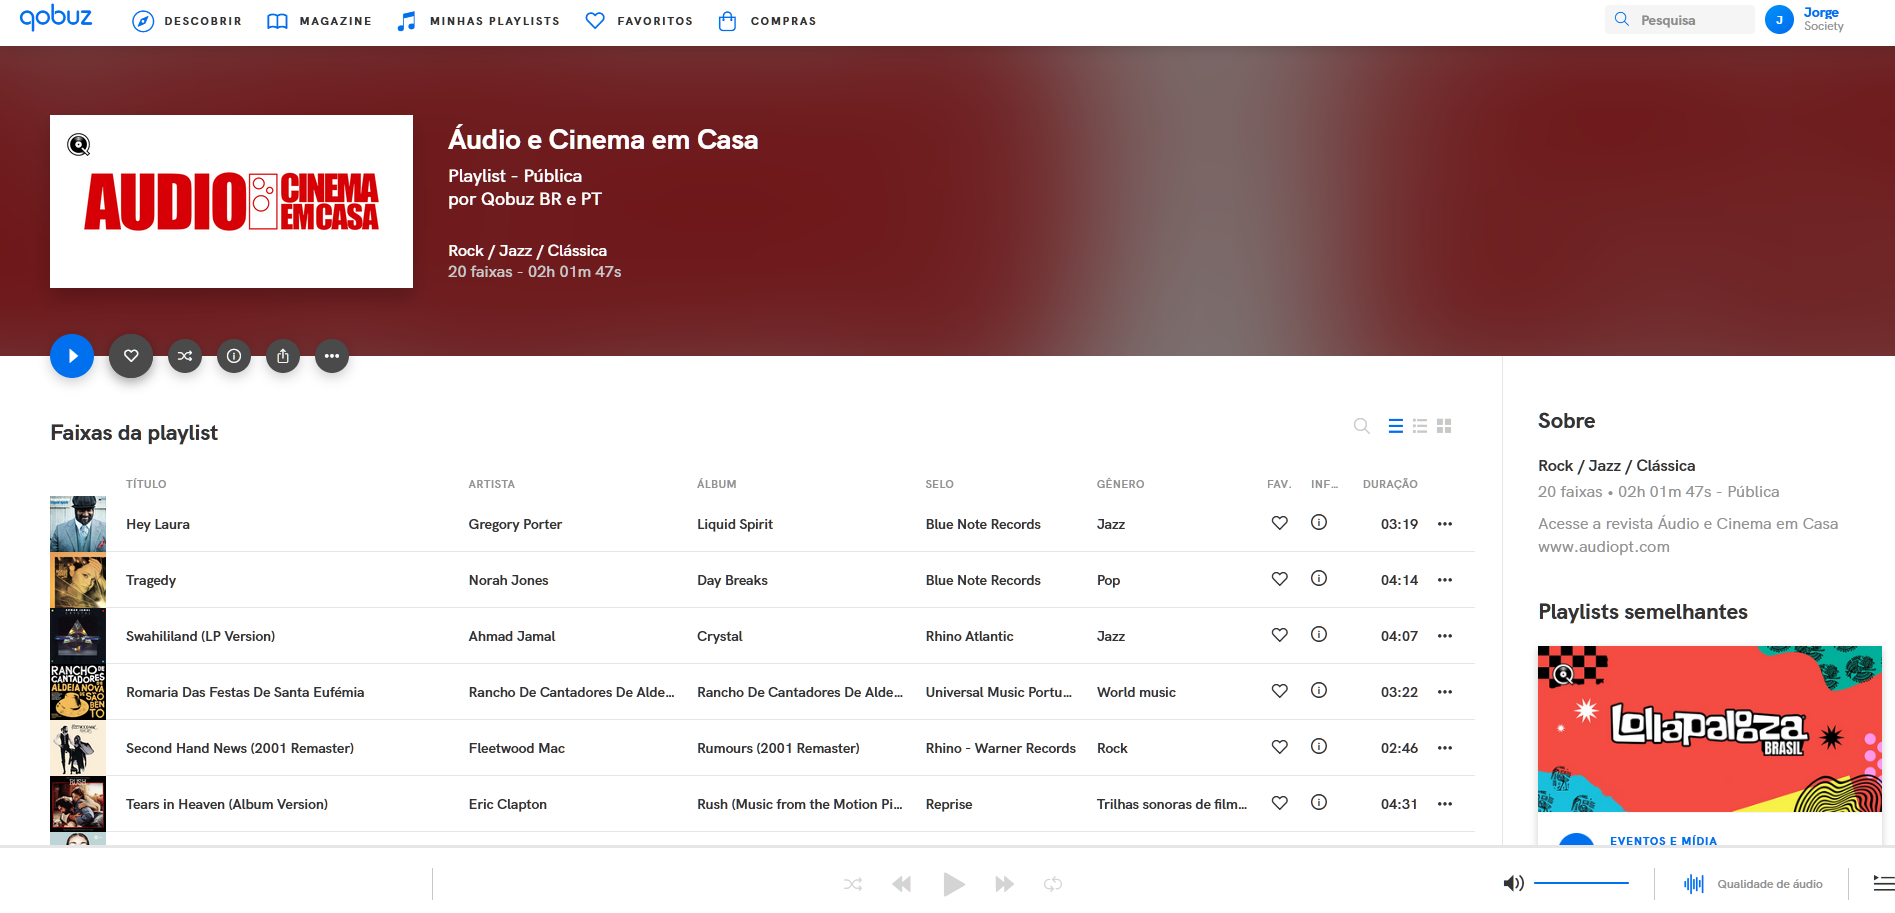The height and width of the screenshot is (913, 1895).
Task: Open more options for Tragedy
Action: tap(1445, 580)
